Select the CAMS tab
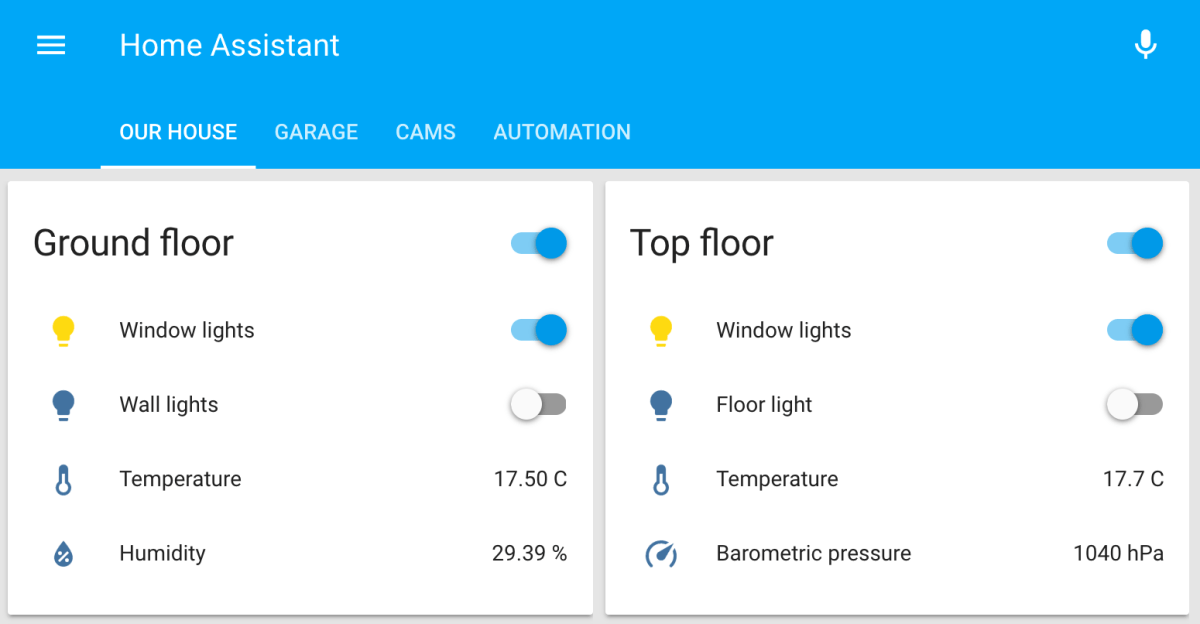The image size is (1200, 624). click(x=425, y=131)
